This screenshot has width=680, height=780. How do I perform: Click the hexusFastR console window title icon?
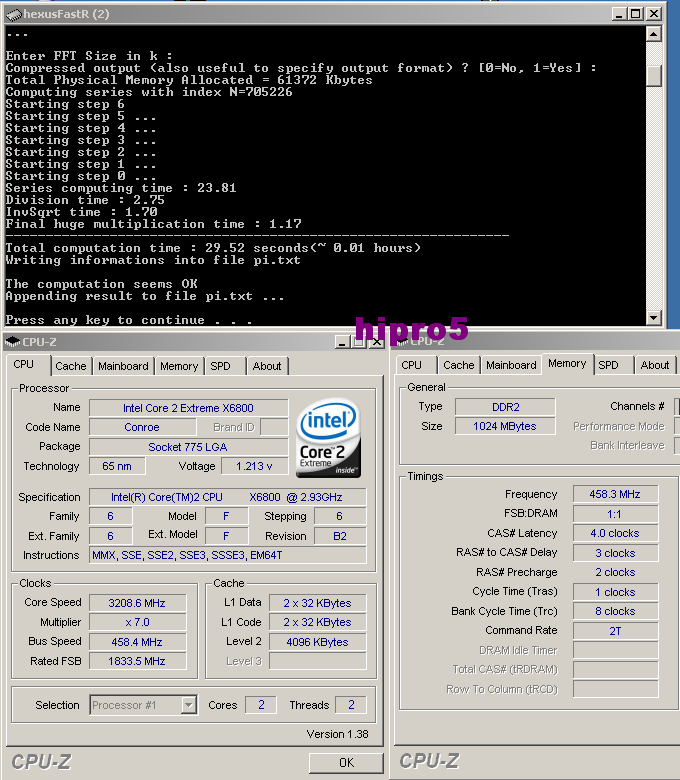[x=13, y=14]
